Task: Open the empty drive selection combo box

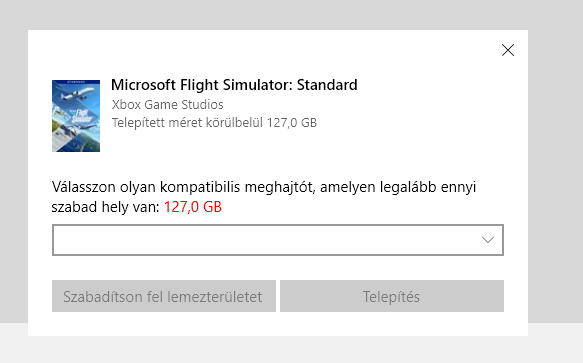Action: tap(278, 240)
